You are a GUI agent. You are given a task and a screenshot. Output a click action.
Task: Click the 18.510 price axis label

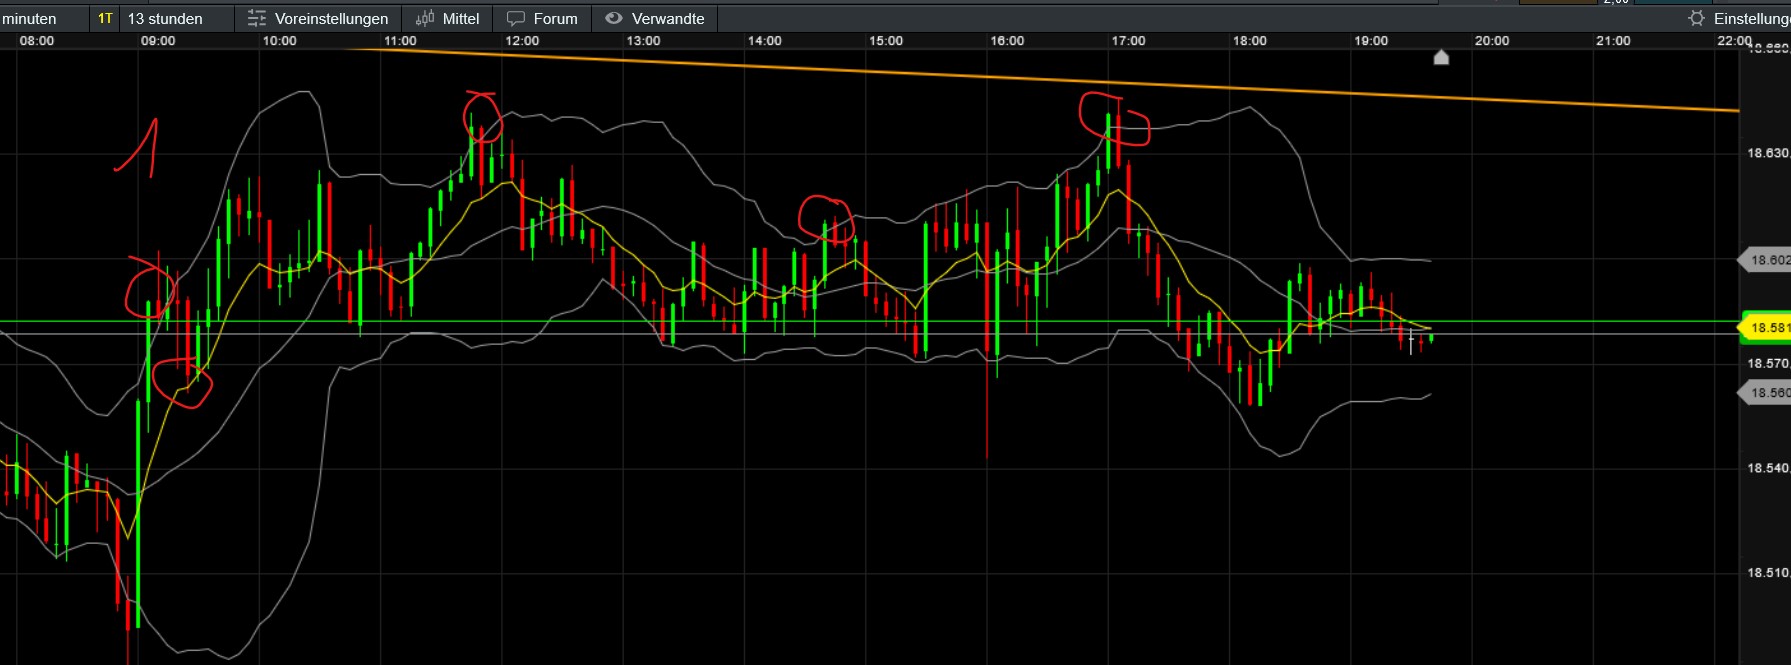[x=1768, y=573]
